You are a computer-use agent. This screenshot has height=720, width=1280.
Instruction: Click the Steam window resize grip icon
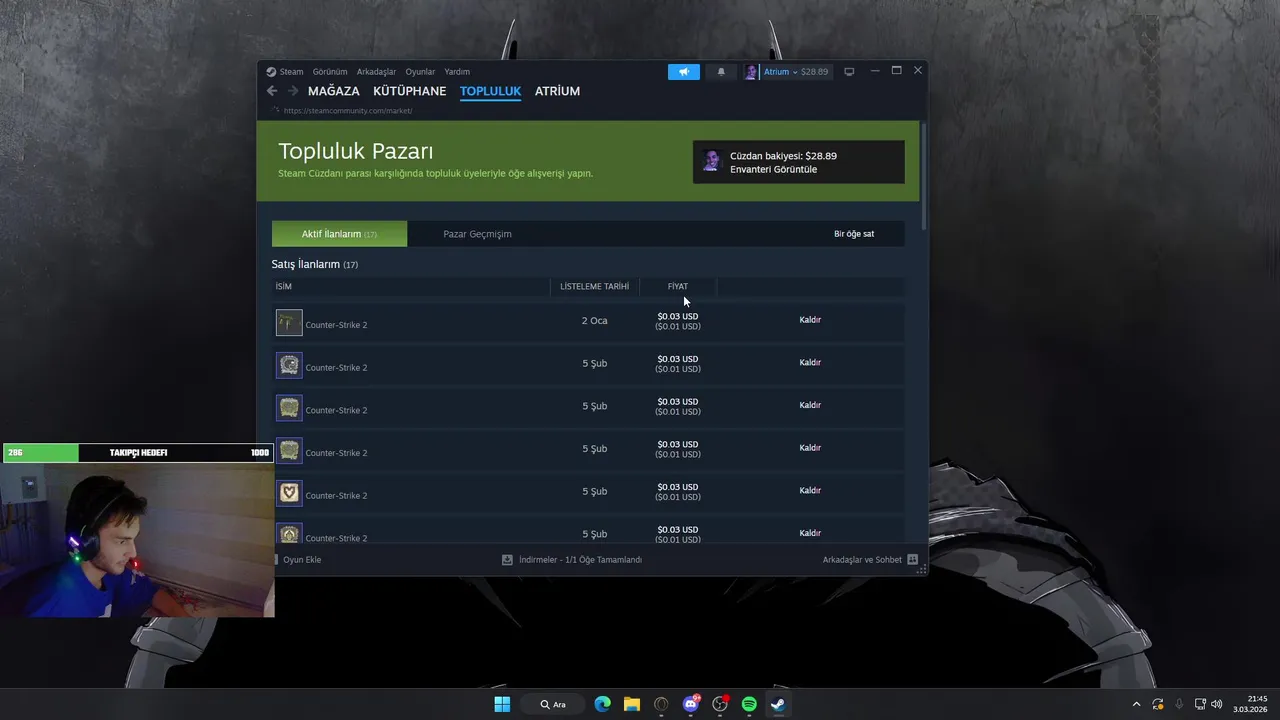922,569
